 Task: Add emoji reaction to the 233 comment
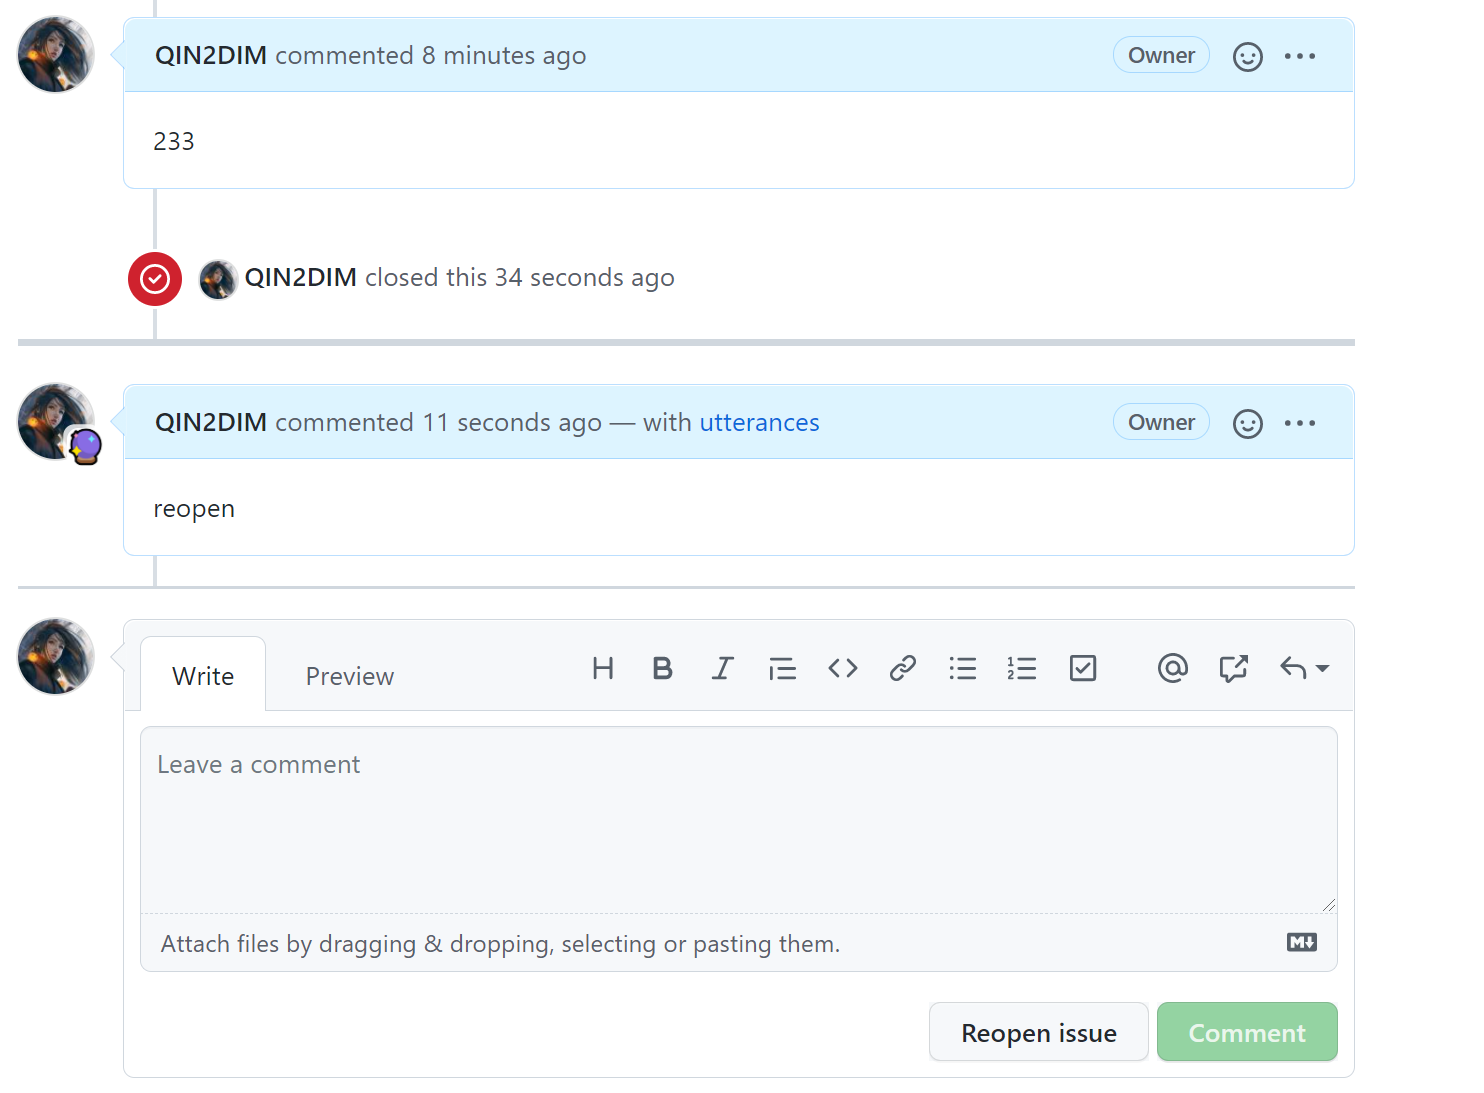point(1247,57)
